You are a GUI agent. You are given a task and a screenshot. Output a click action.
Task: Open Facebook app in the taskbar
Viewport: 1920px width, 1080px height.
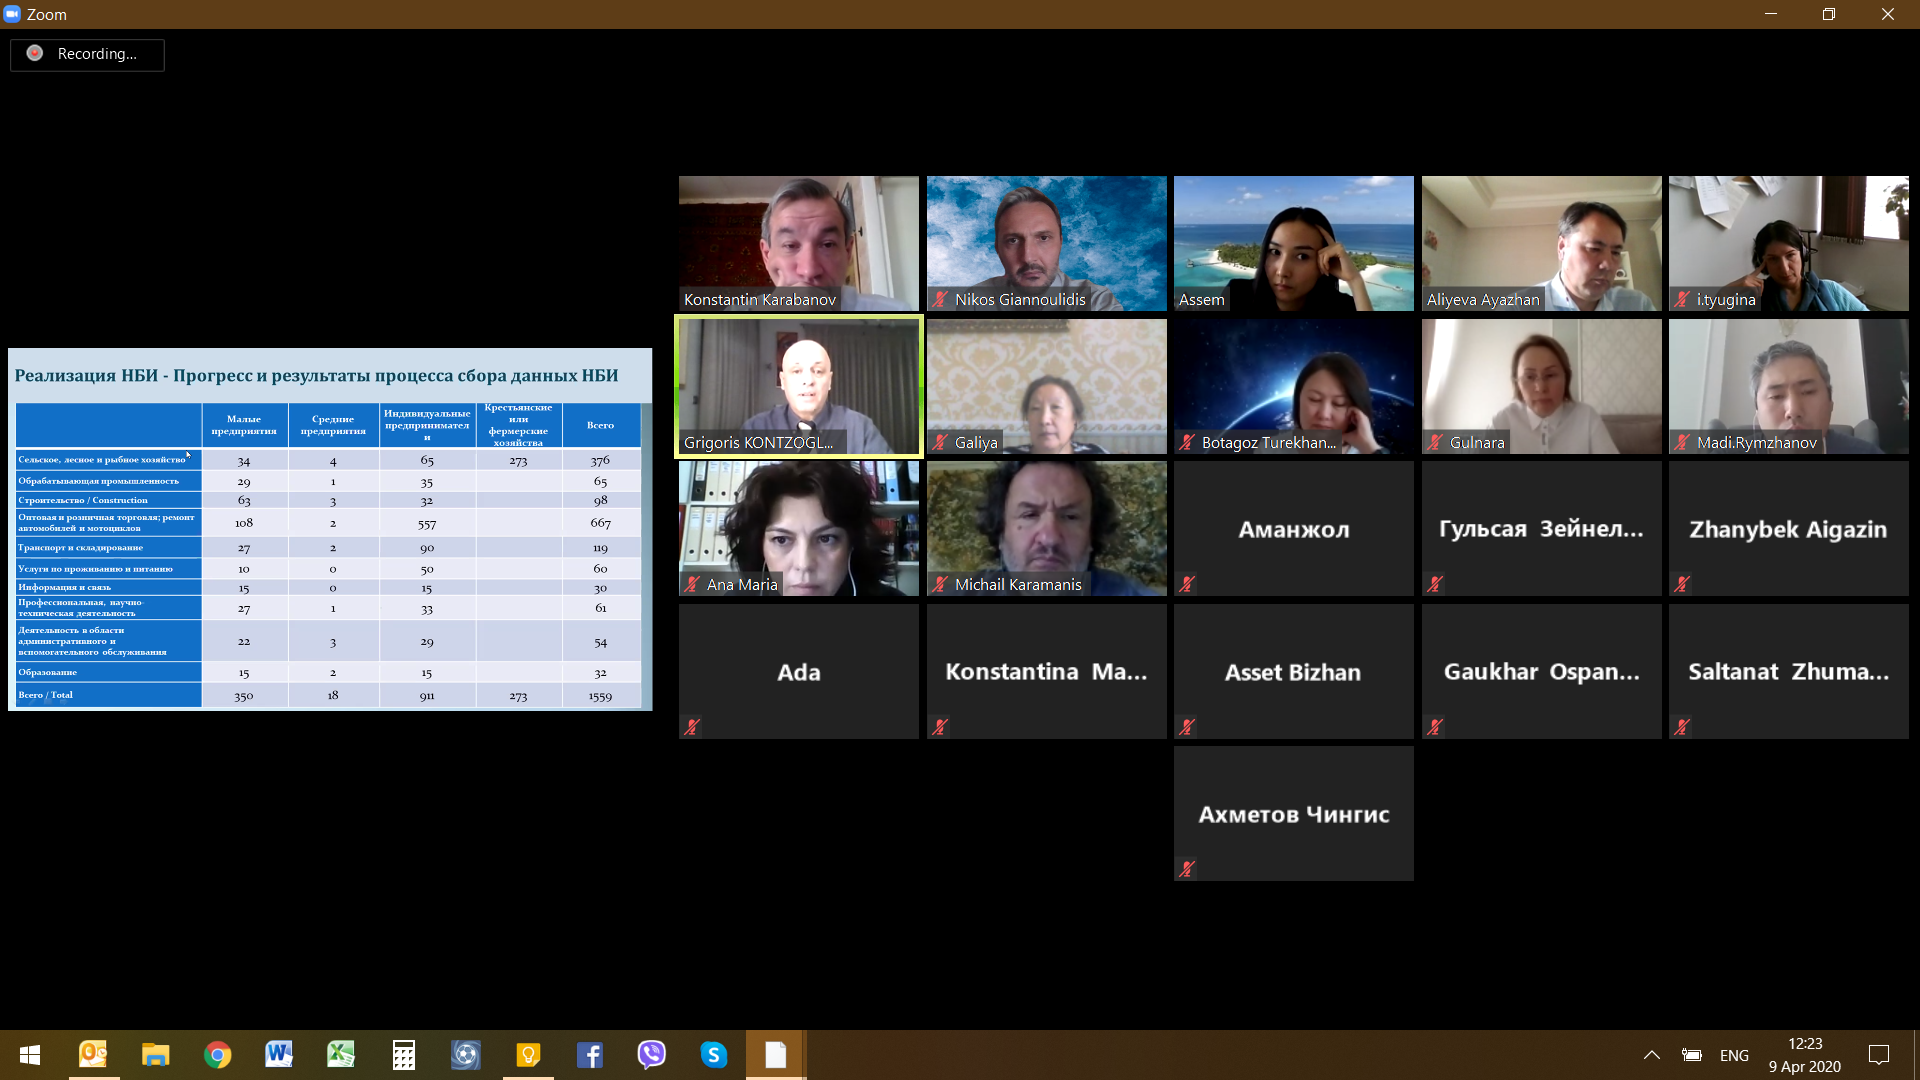[x=589, y=1055]
